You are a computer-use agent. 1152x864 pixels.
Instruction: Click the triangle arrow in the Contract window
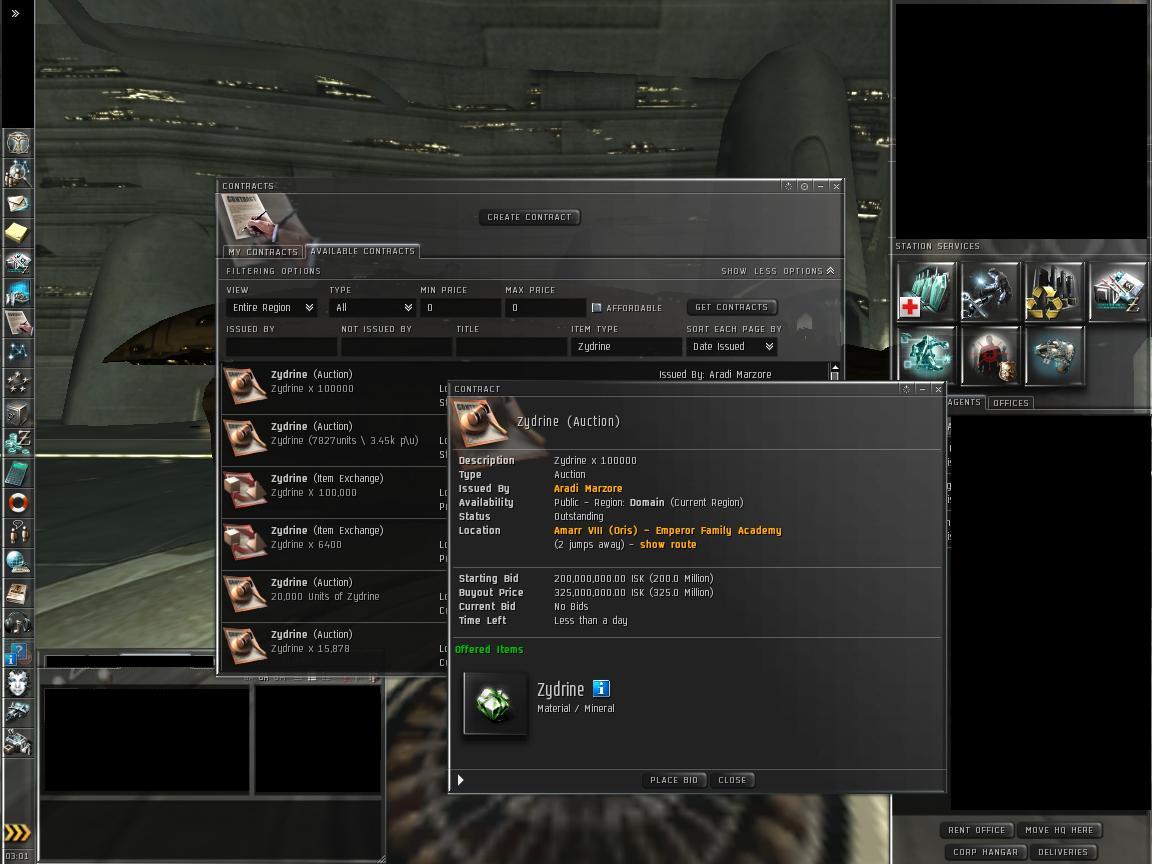pyautogui.click(x=461, y=780)
